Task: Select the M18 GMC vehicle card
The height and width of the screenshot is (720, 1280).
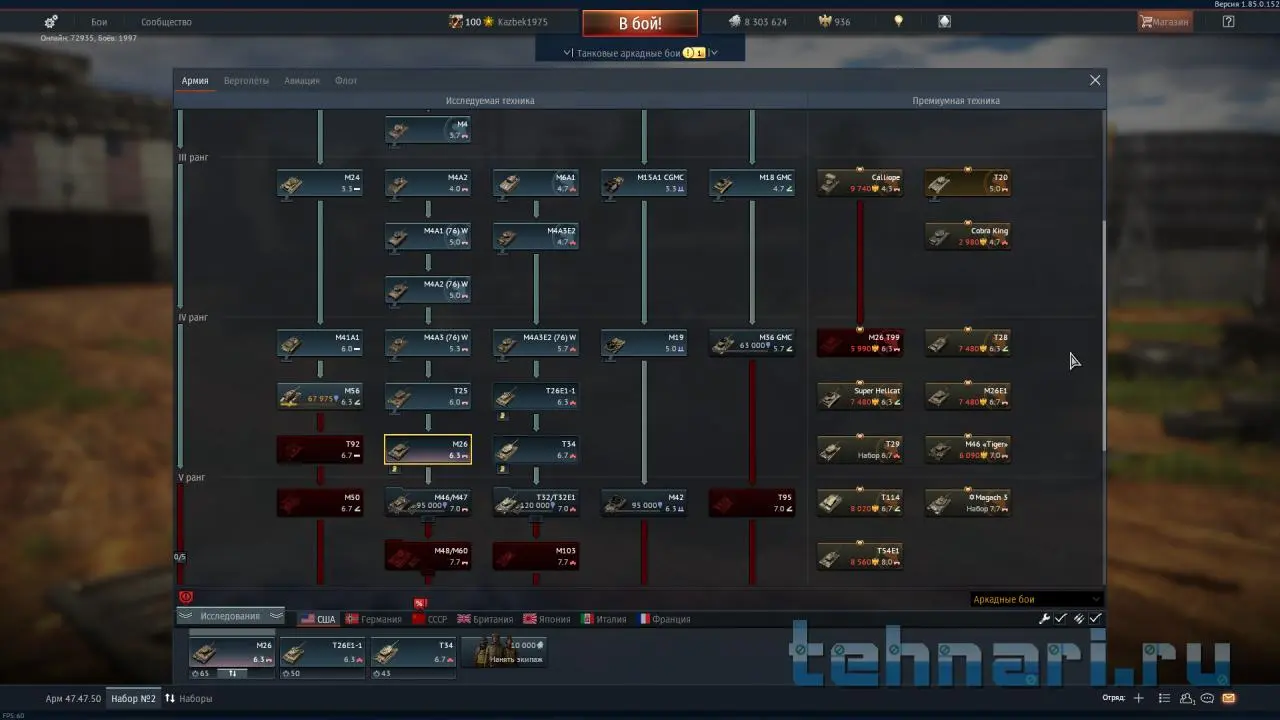Action: pos(752,183)
